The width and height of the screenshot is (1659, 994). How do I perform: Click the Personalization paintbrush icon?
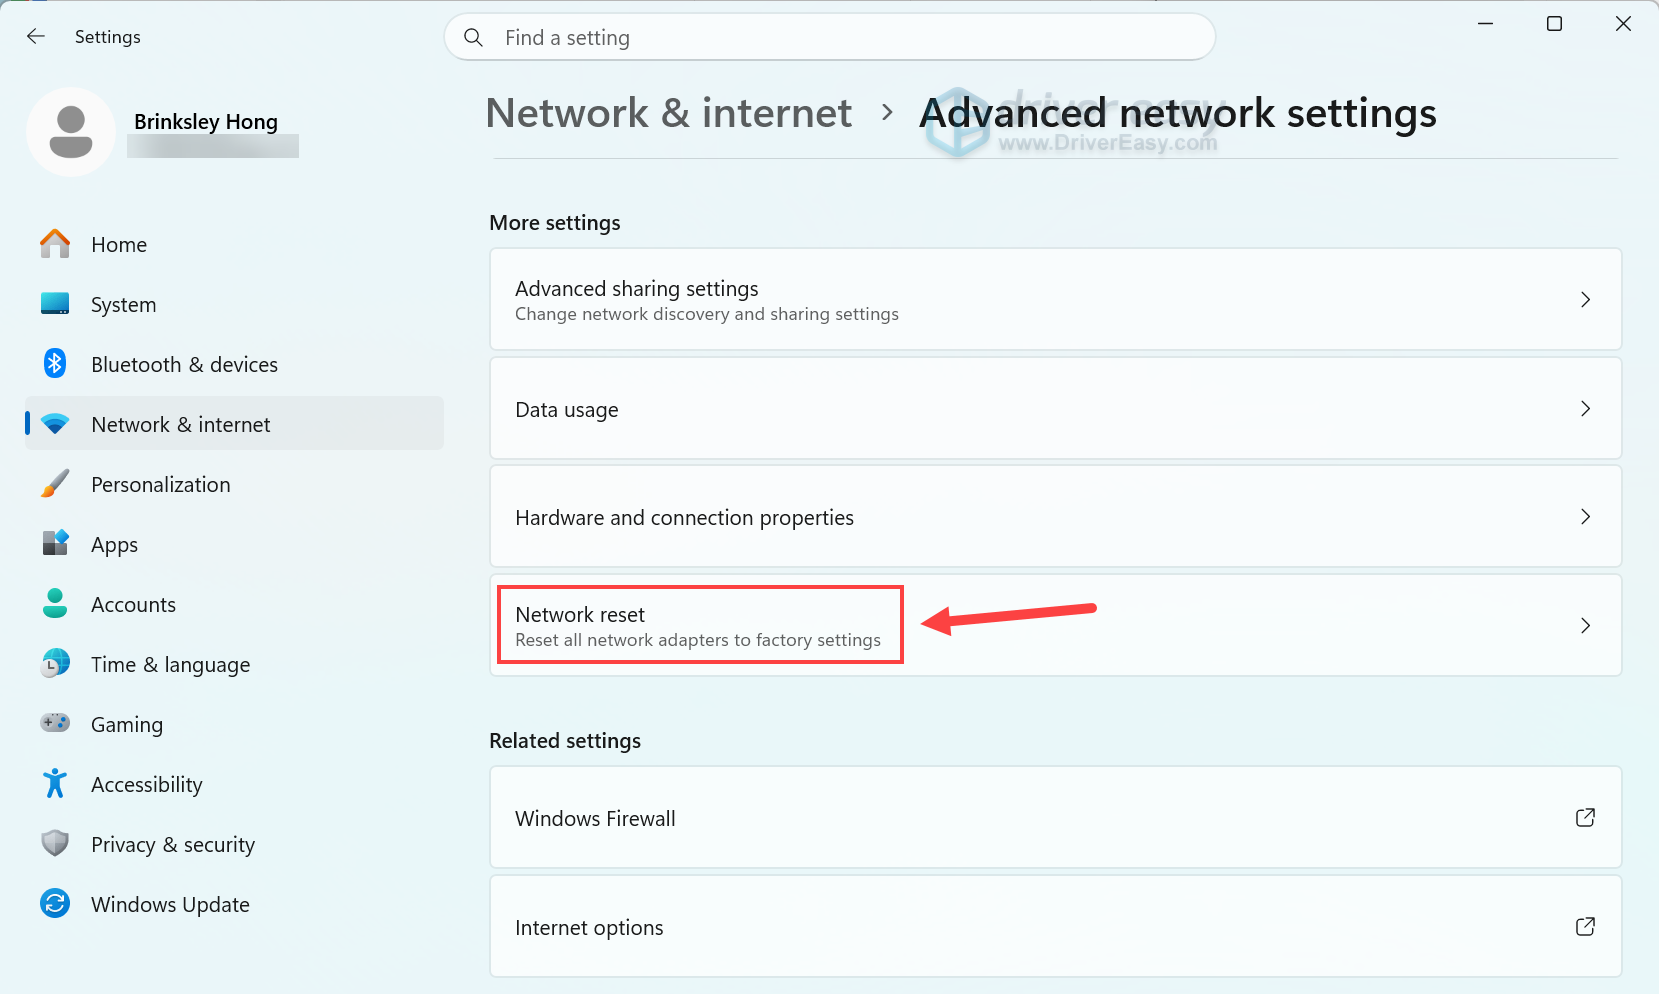click(x=55, y=484)
